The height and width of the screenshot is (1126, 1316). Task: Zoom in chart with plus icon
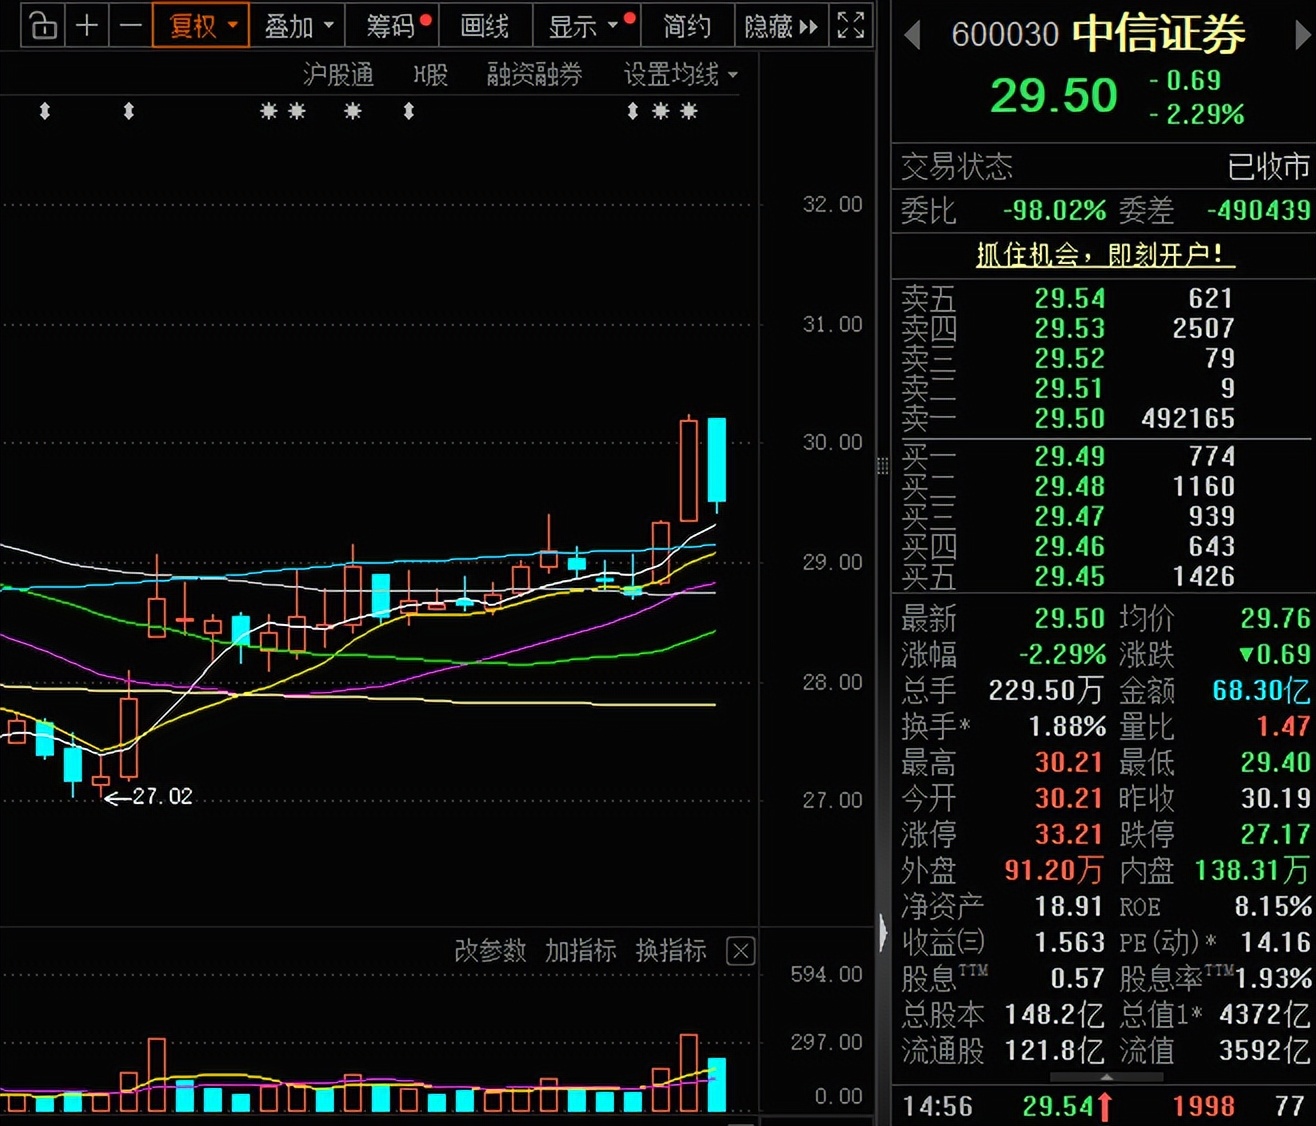(x=87, y=26)
